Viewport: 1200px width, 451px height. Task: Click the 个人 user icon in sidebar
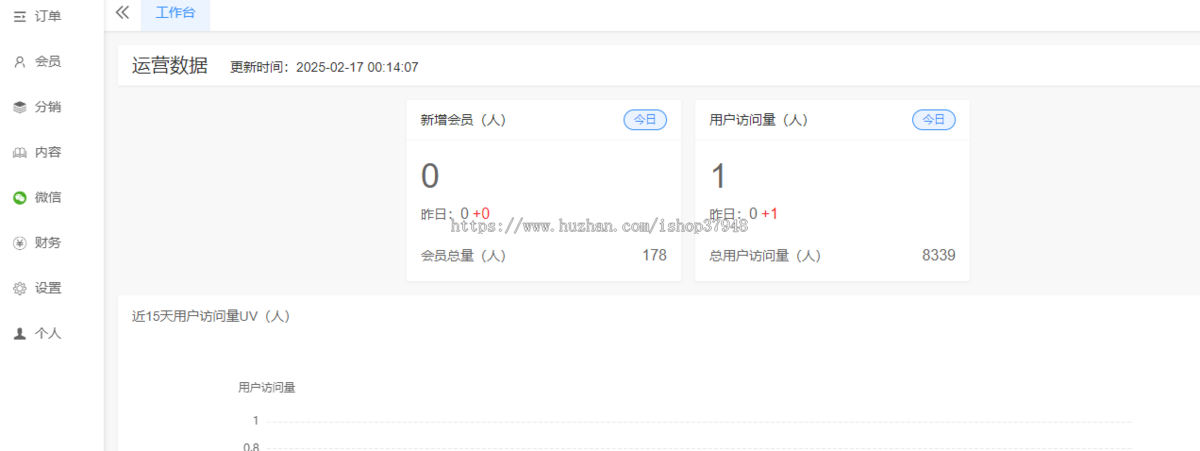(19, 333)
